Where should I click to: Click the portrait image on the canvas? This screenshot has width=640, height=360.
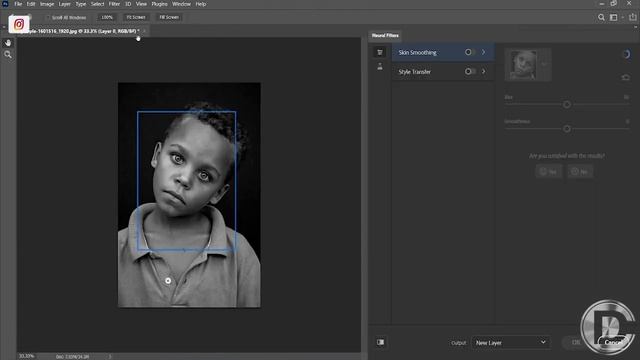(x=189, y=195)
